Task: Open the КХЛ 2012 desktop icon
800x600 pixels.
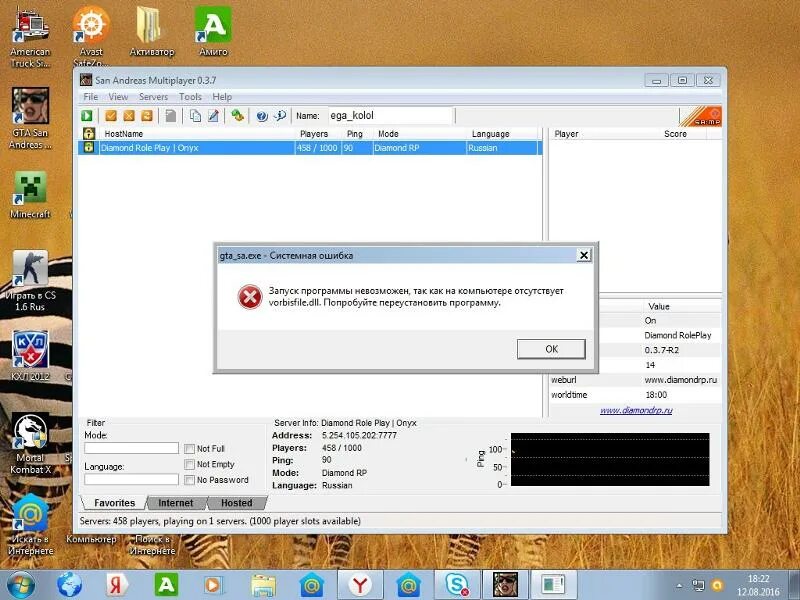Action: click(30, 356)
